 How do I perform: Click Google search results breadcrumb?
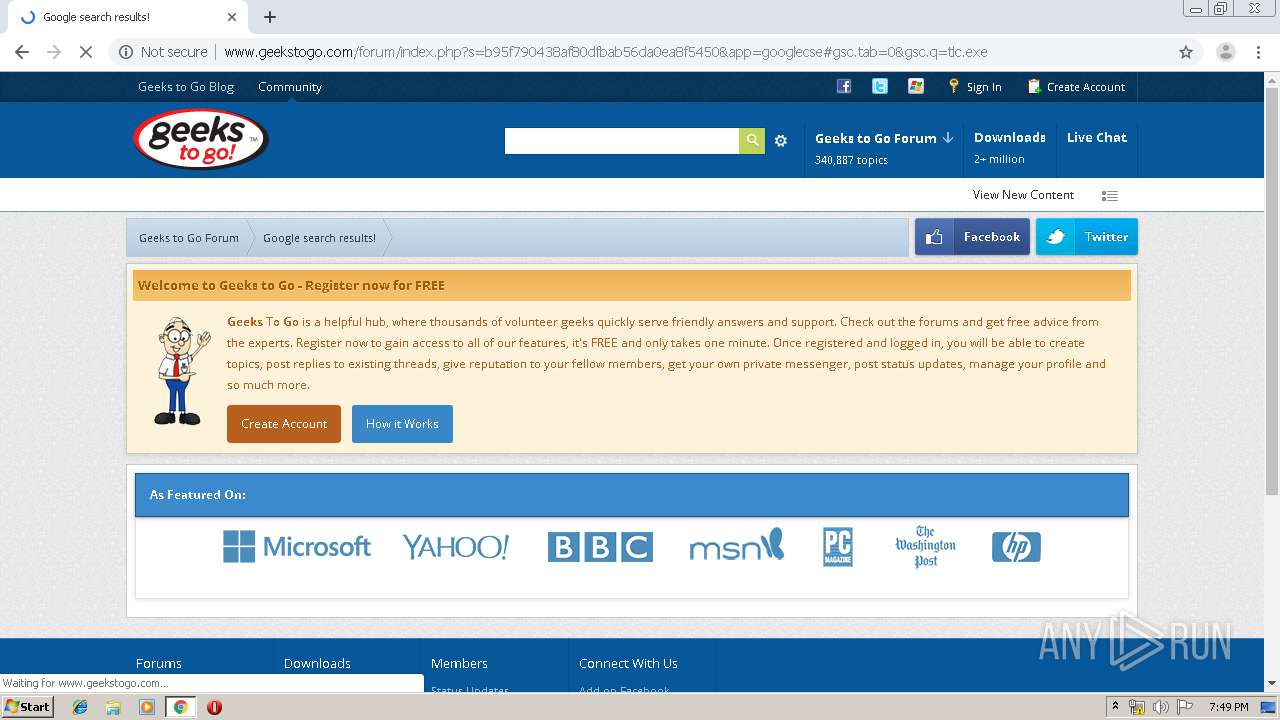(319, 238)
